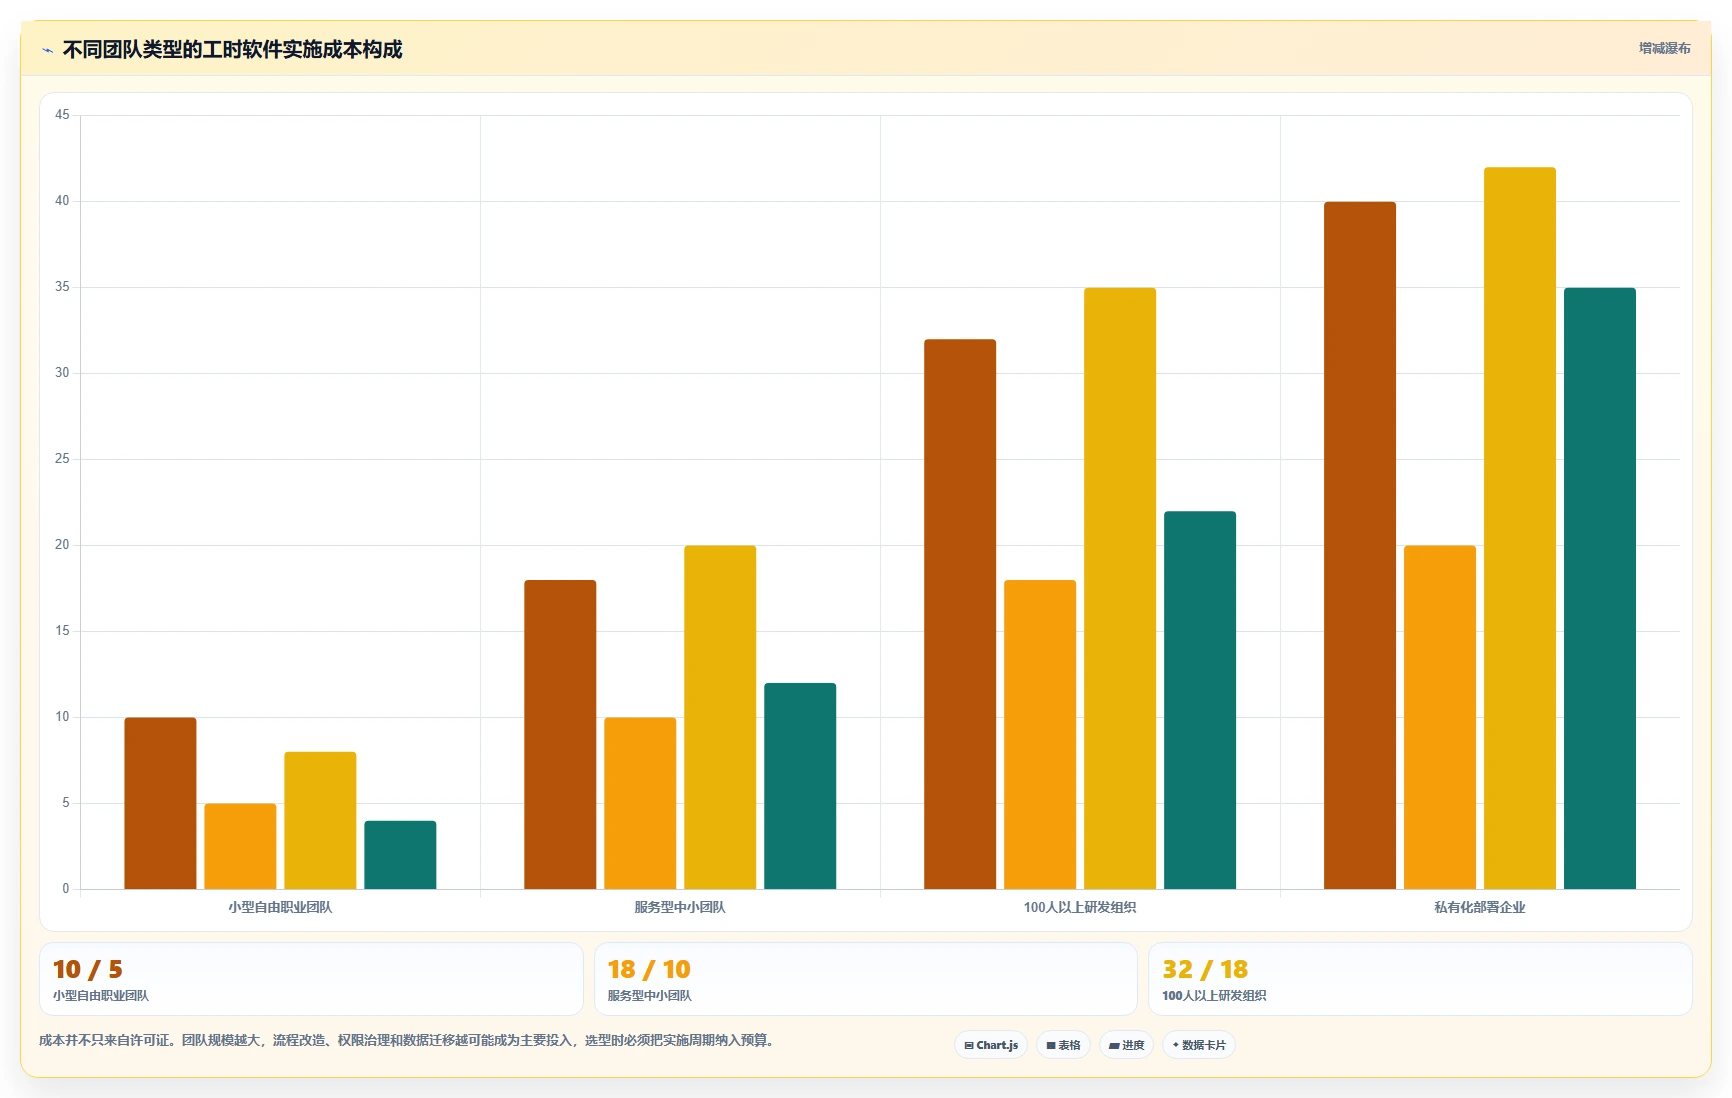Click the teal bar for 100人以上研发组织

(x=1200, y=700)
